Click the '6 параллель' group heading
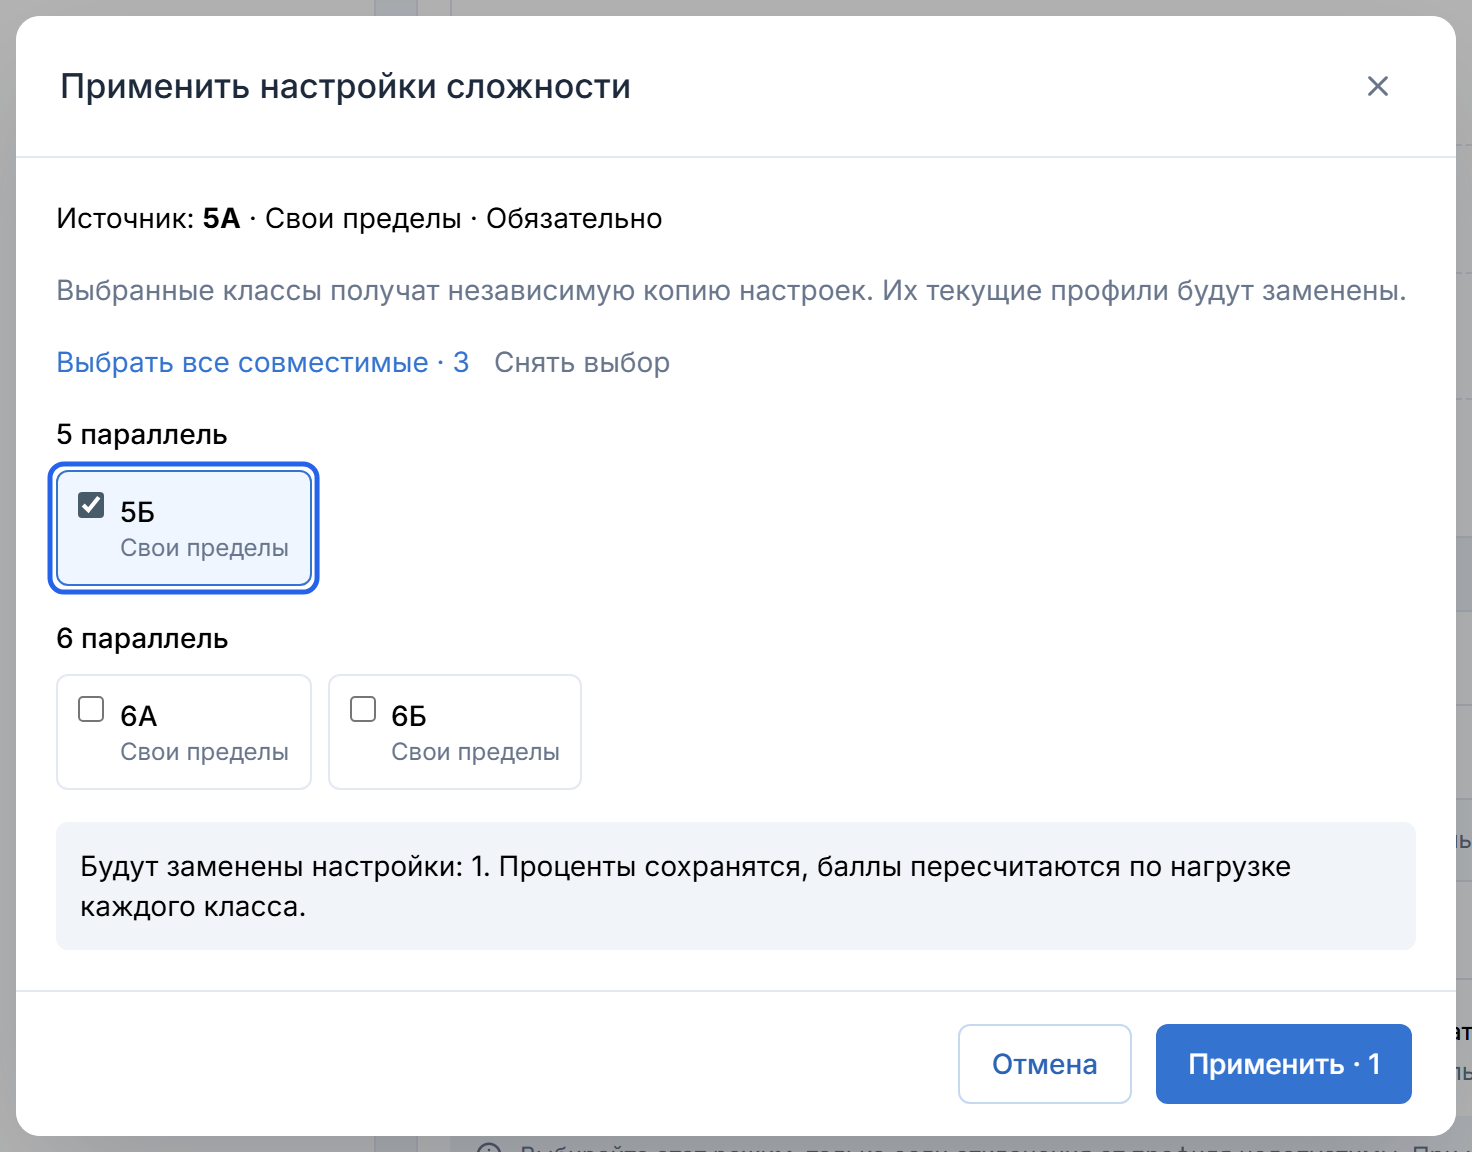The height and width of the screenshot is (1152, 1472). point(142,639)
